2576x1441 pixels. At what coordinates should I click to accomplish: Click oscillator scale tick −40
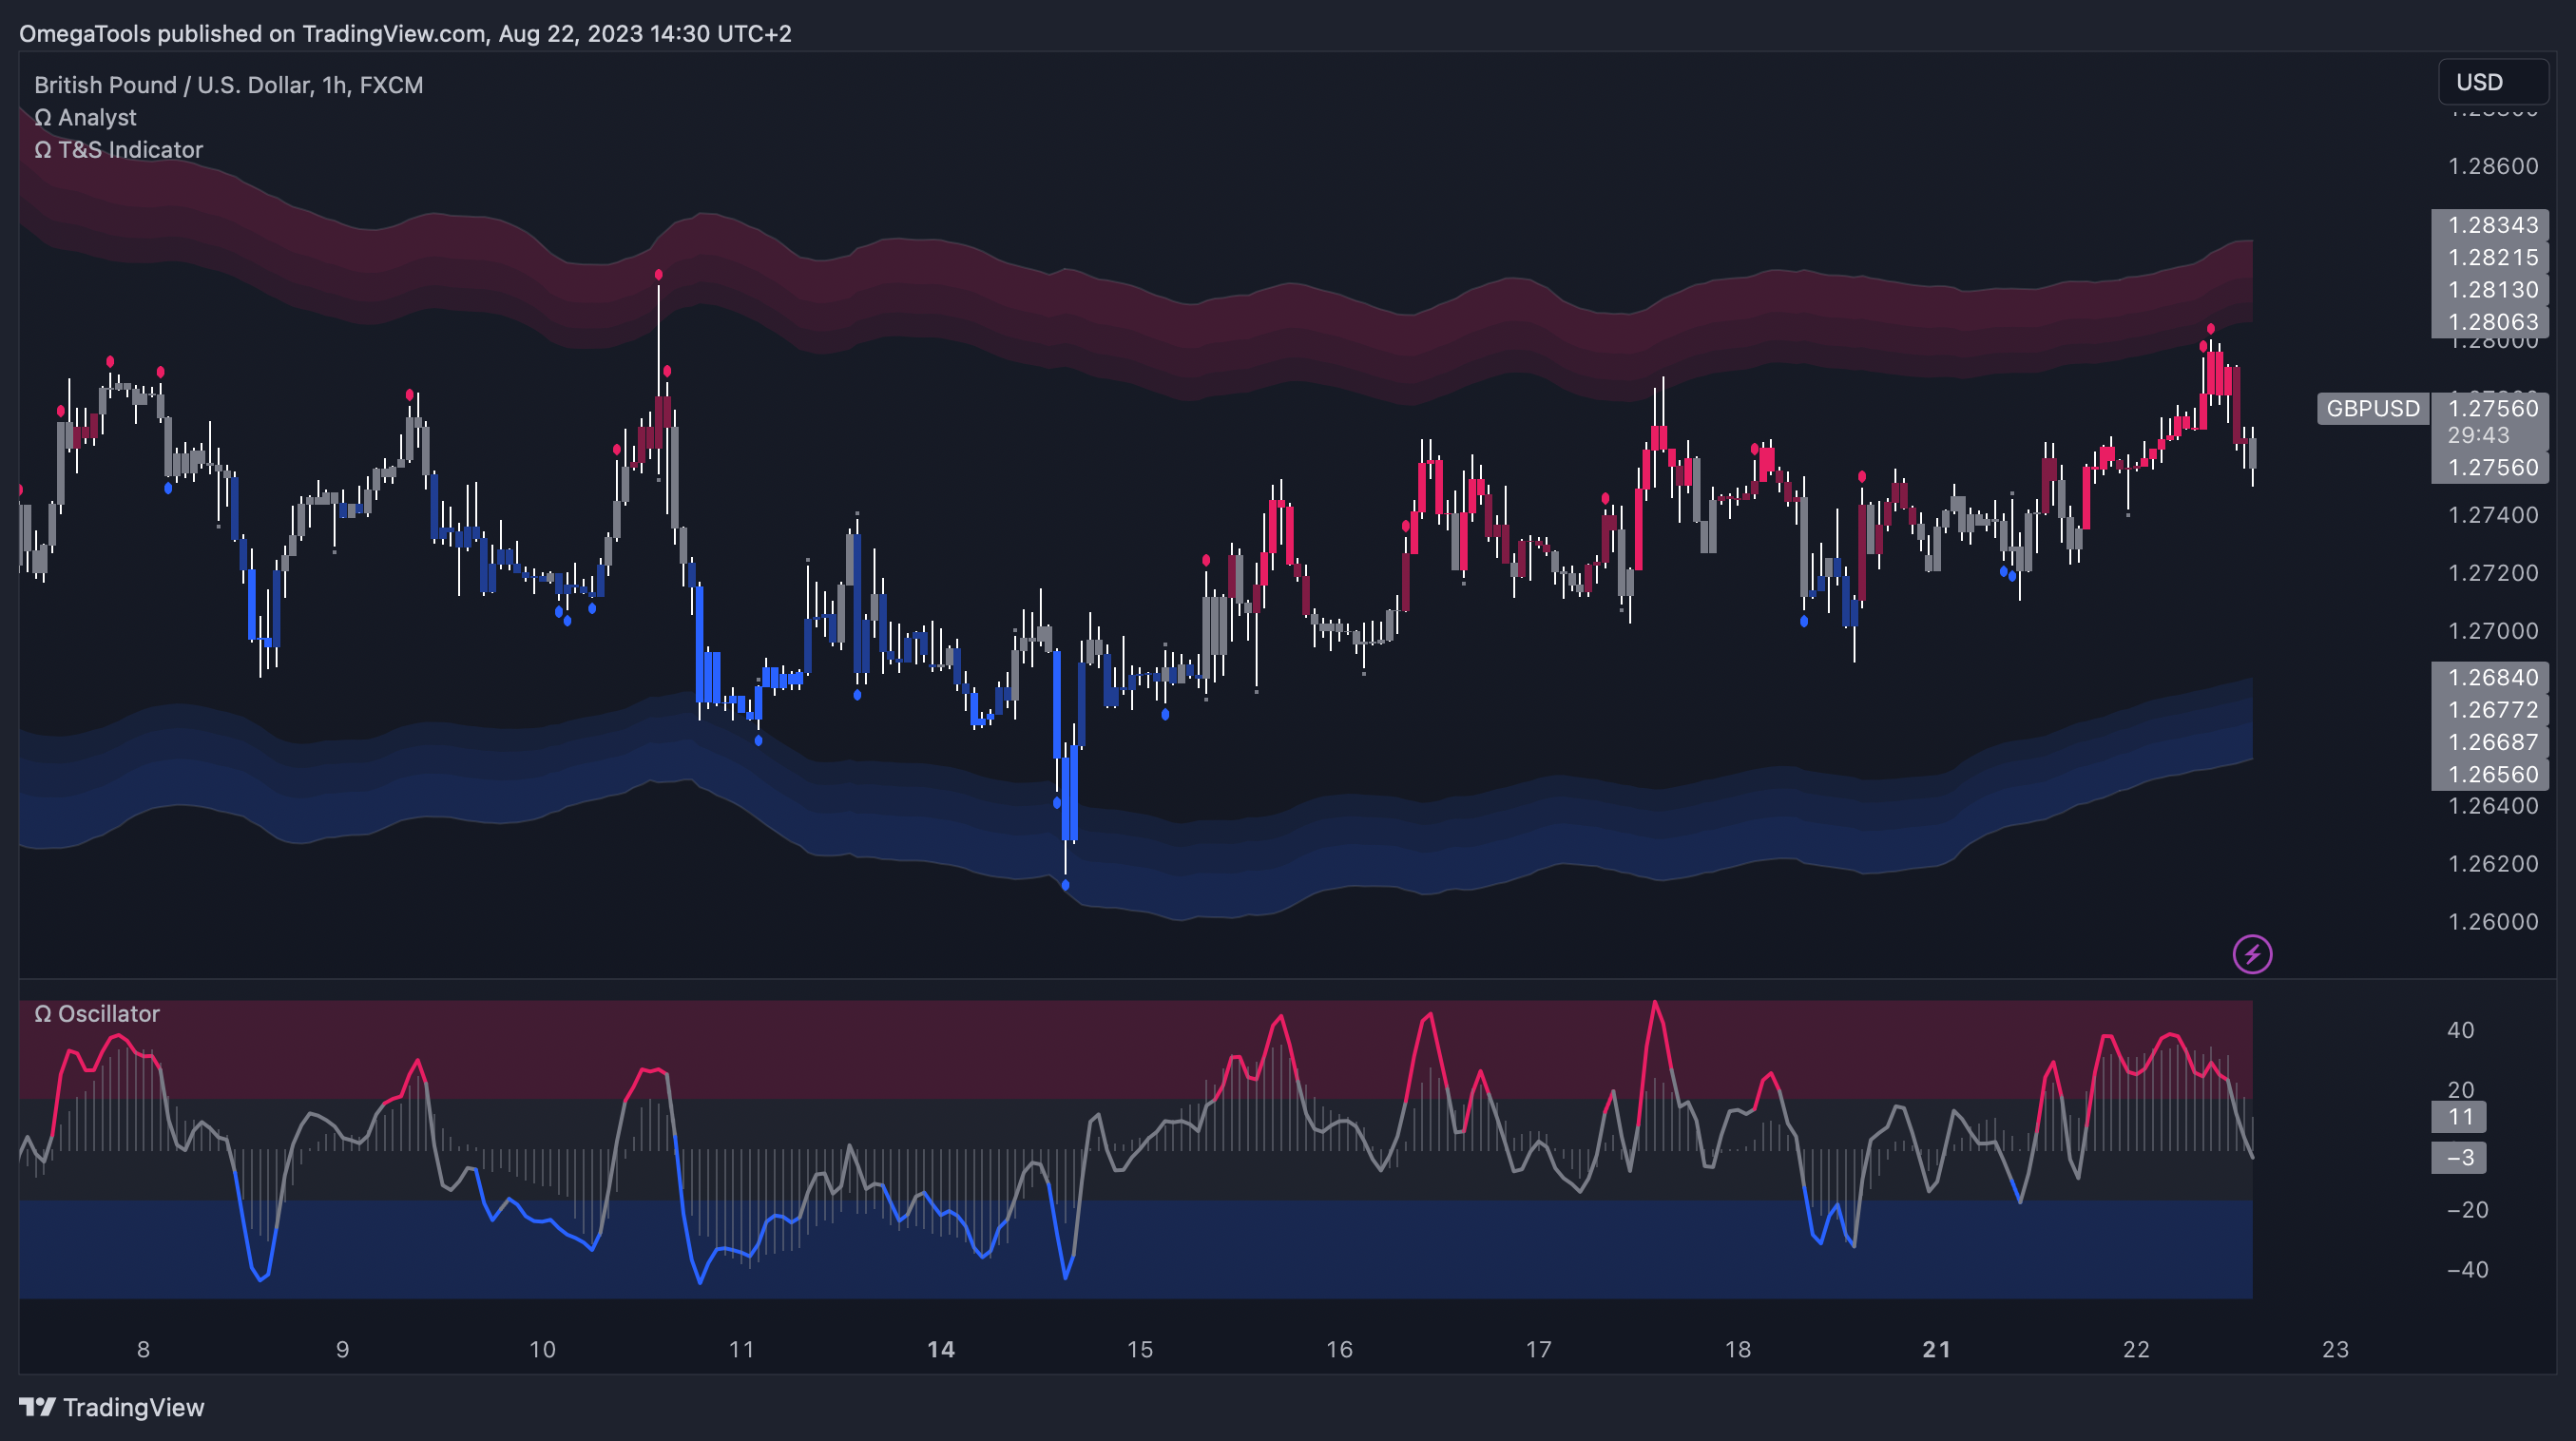pyautogui.click(x=2467, y=1270)
